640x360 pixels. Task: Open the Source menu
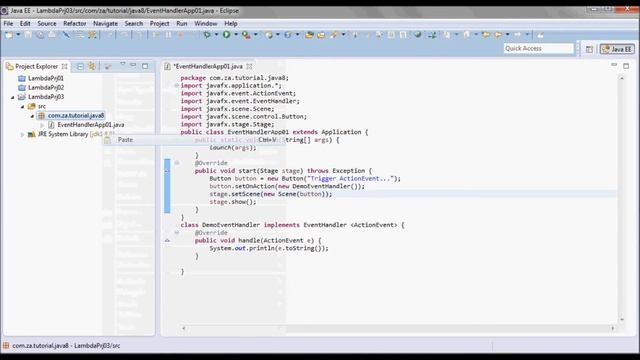tap(47, 24)
